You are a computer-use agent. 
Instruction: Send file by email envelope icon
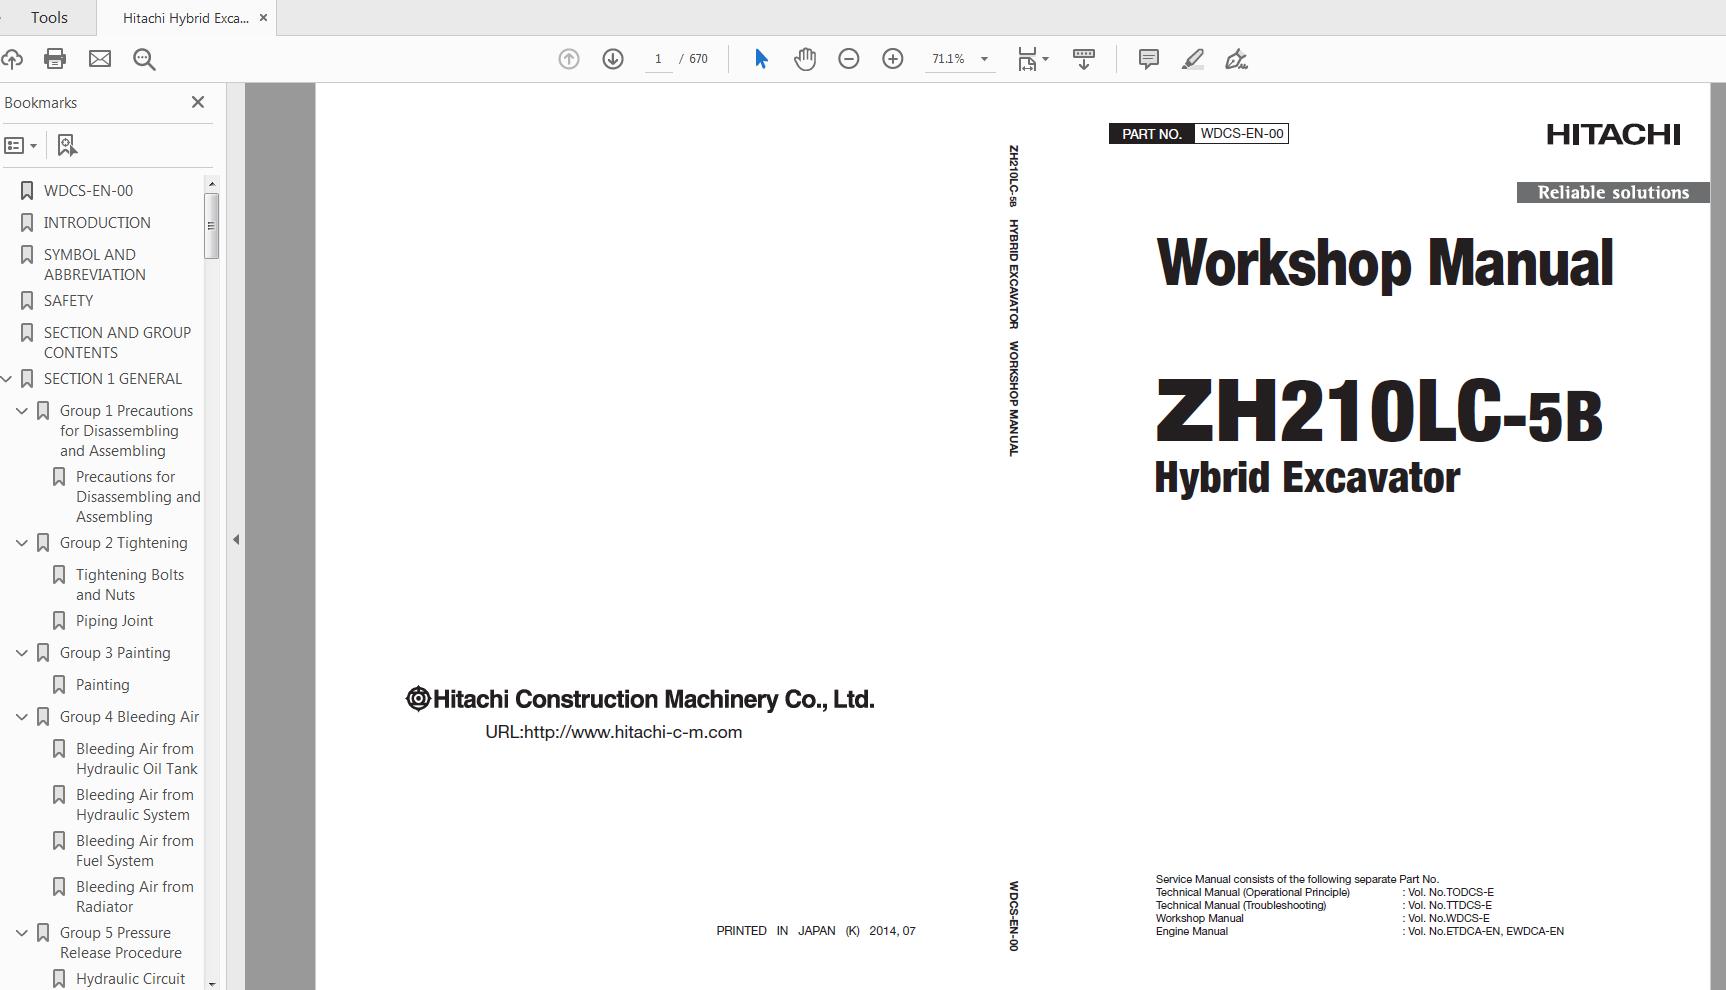[x=100, y=59]
